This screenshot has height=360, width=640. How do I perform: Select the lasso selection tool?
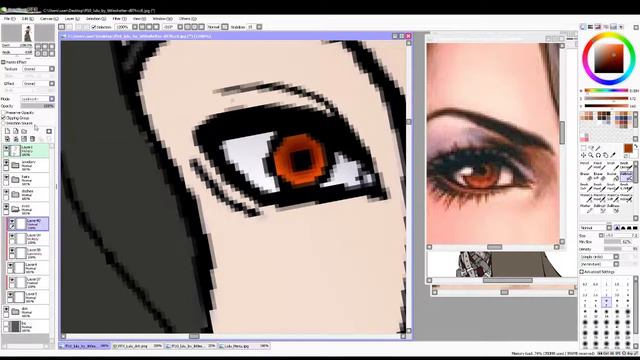coord(591,148)
